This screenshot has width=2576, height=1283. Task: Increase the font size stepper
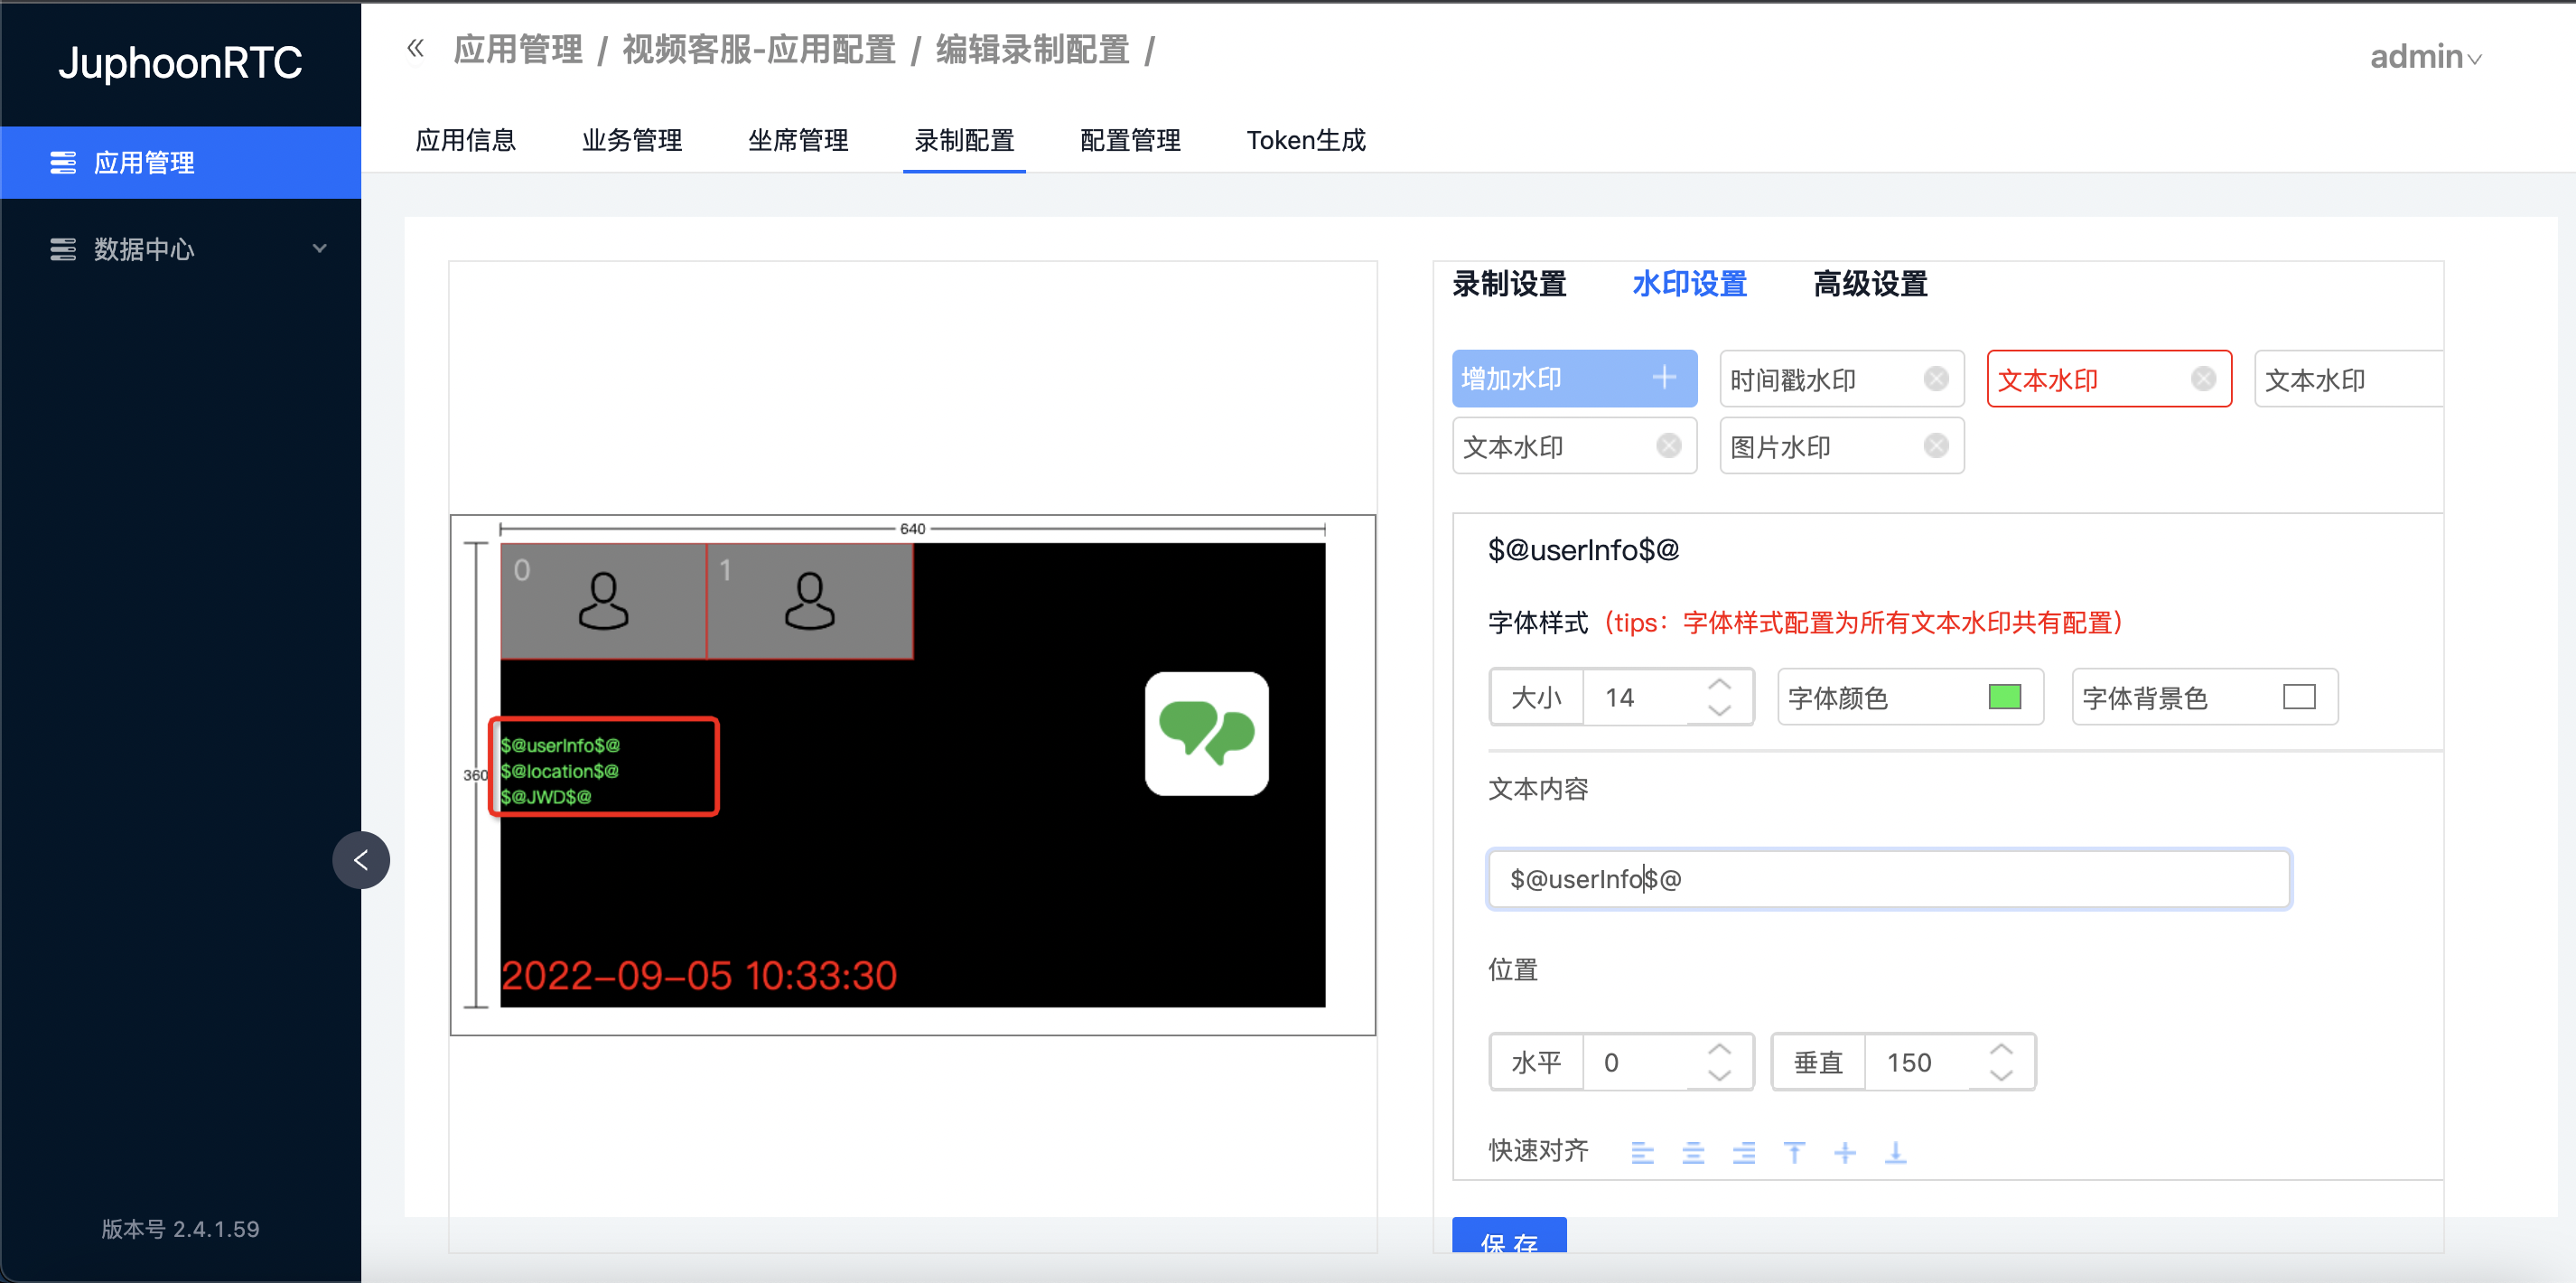(x=1719, y=685)
